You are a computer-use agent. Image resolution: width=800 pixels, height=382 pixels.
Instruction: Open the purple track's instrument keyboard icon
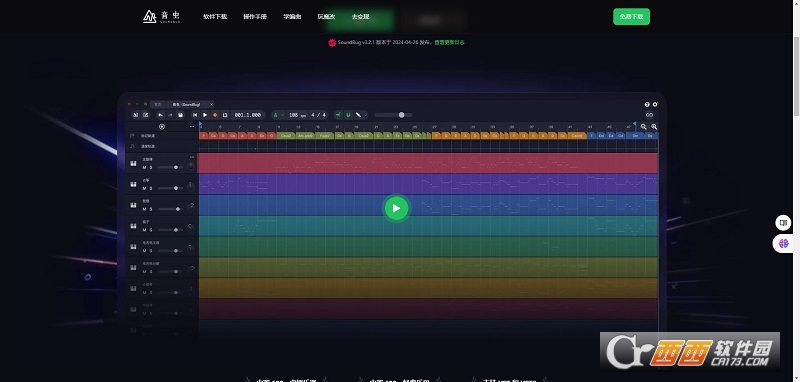point(133,185)
